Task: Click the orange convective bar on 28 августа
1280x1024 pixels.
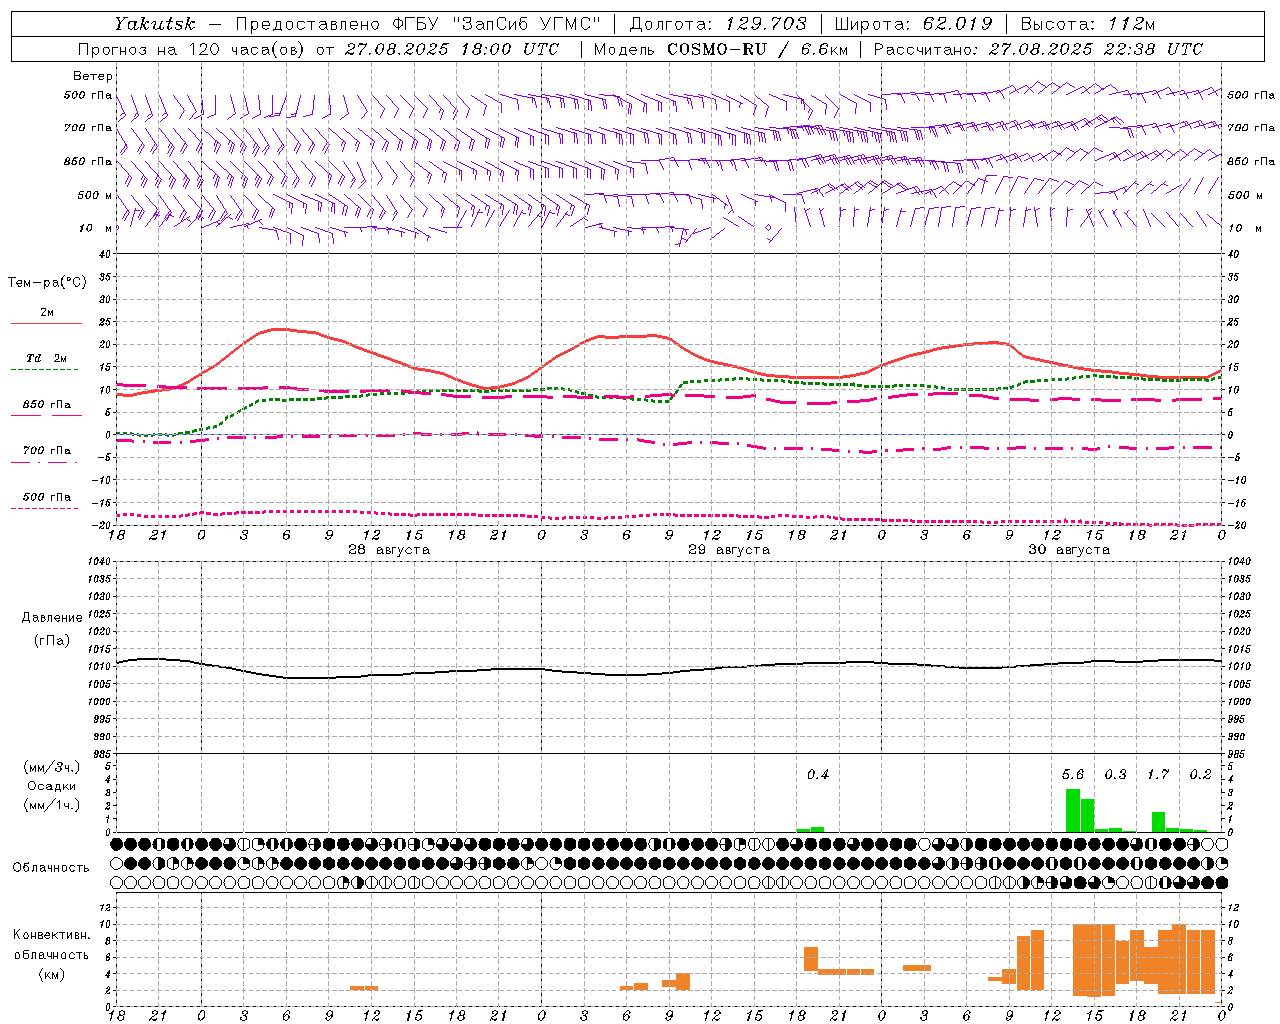Action: (x=364, y=988)
